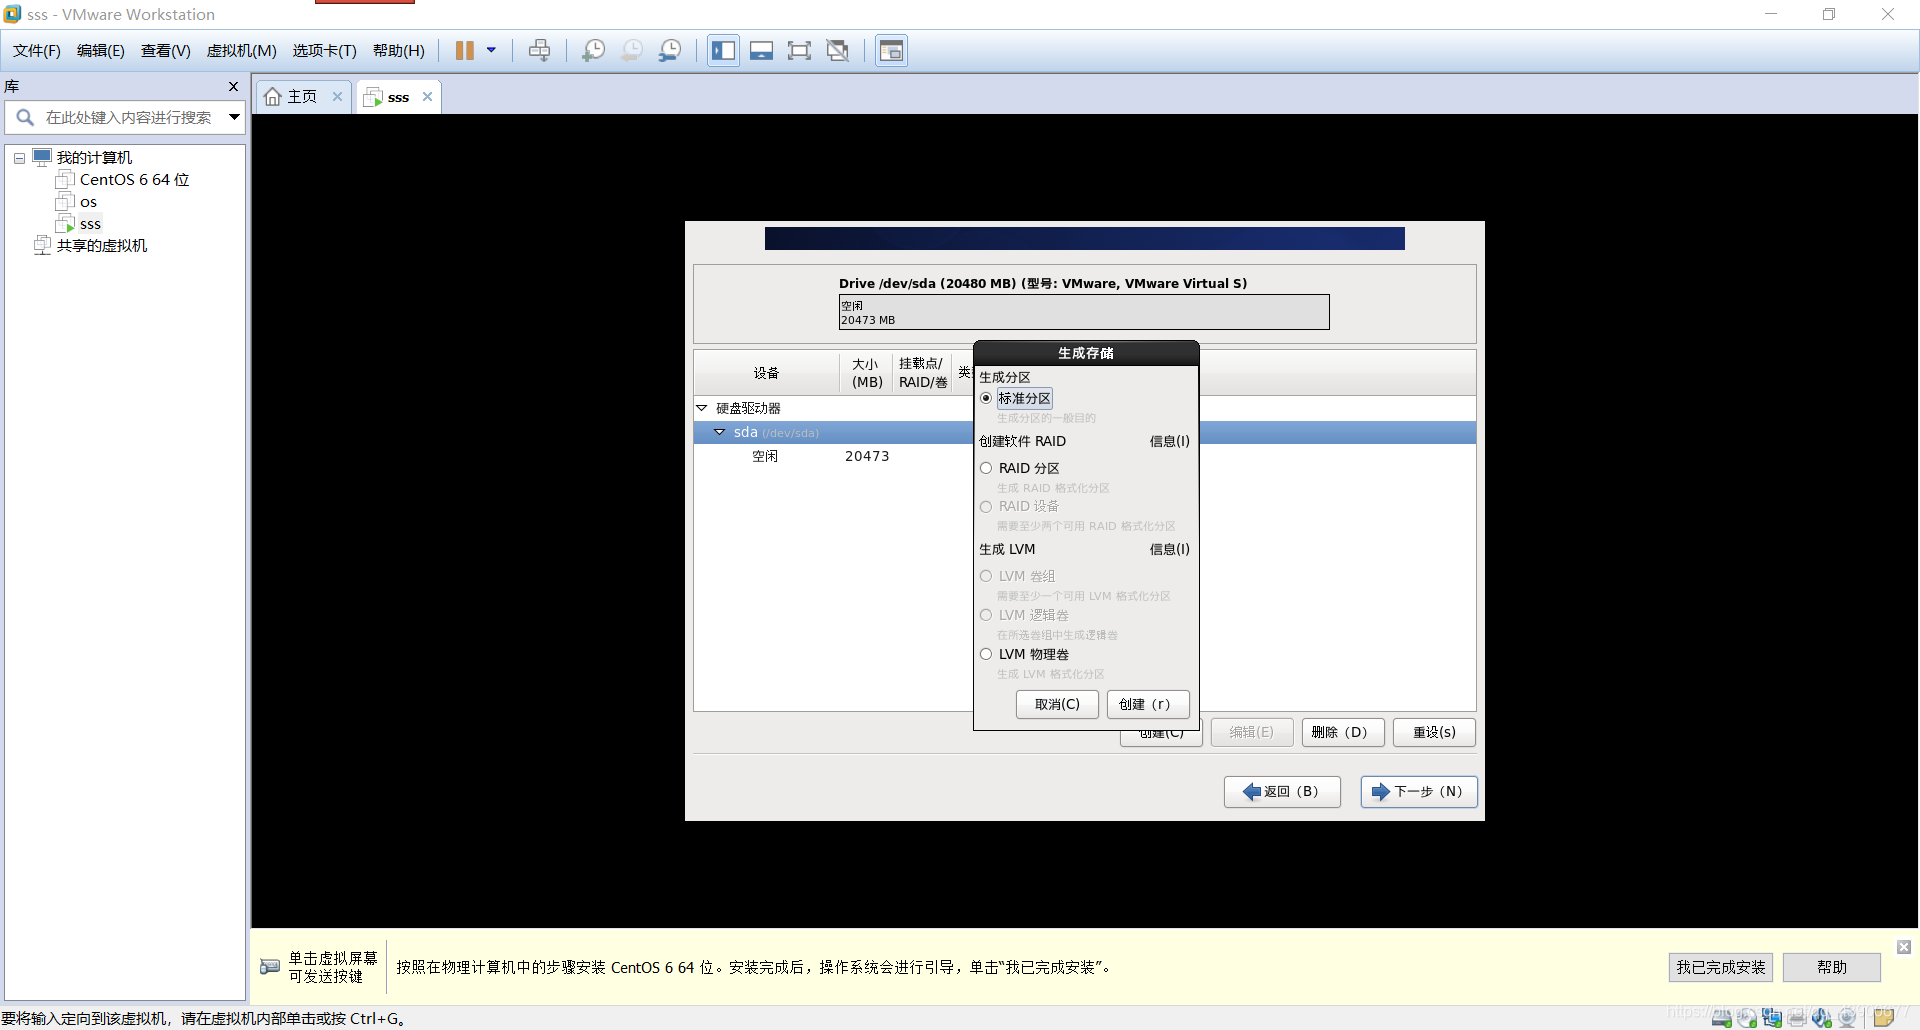This screenshot has height=1030, width=1920.
Task: Open the 查看(V) menu
Action: coord(166,51)
